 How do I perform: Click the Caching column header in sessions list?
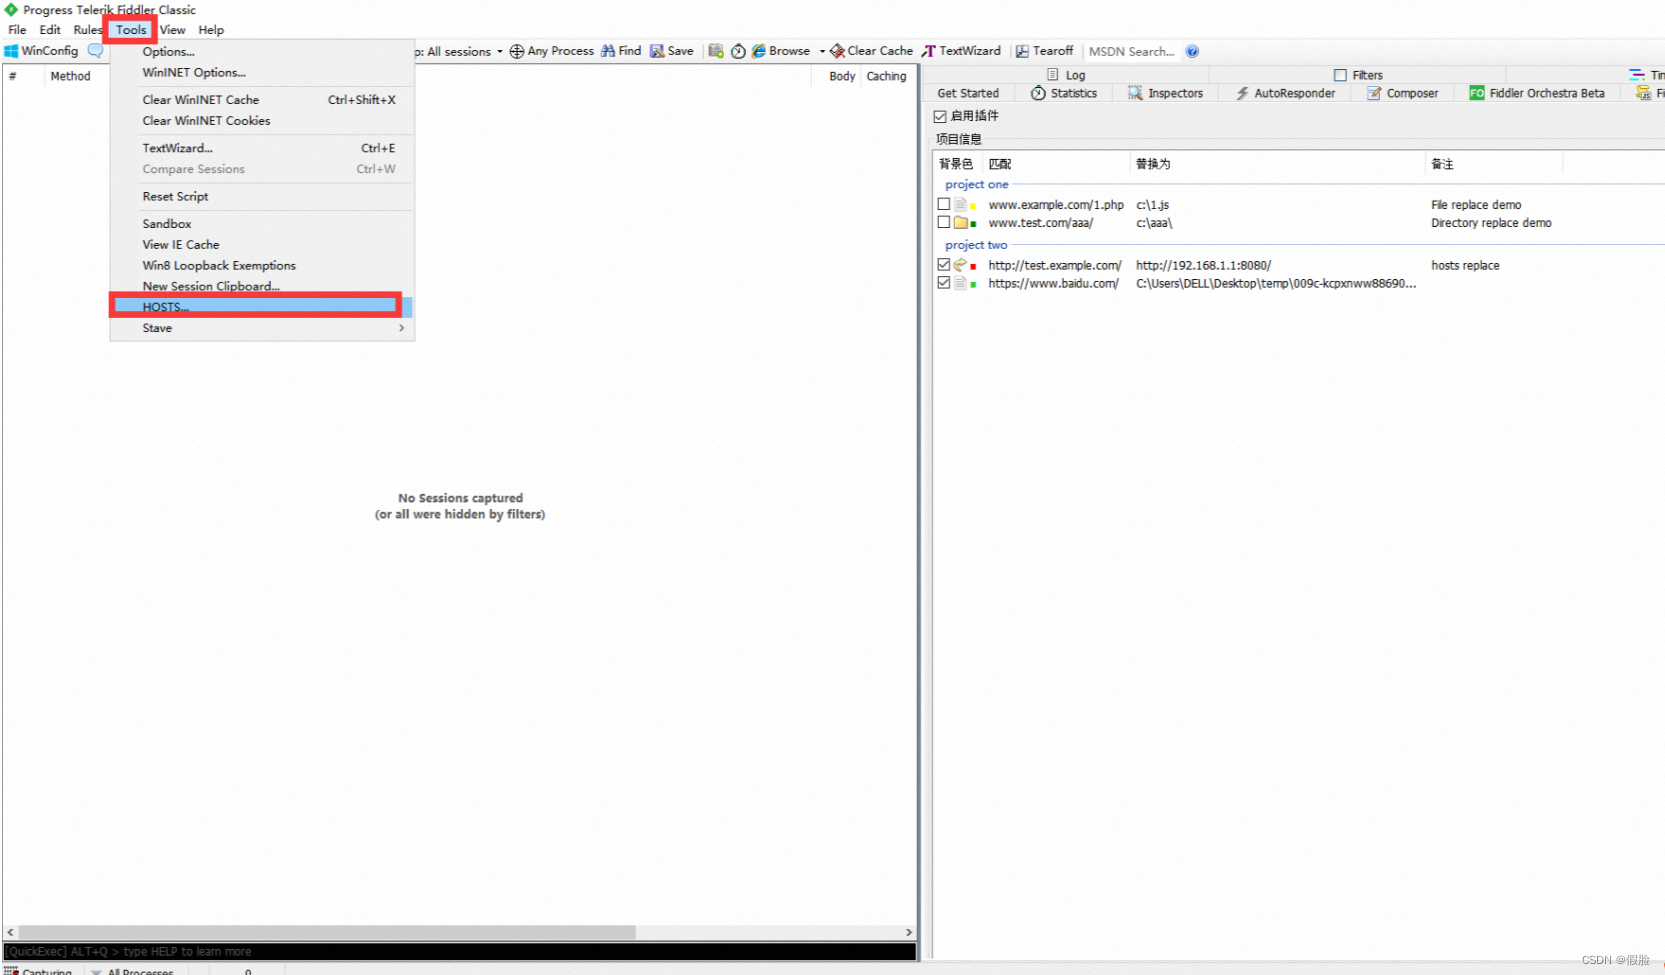886,76
